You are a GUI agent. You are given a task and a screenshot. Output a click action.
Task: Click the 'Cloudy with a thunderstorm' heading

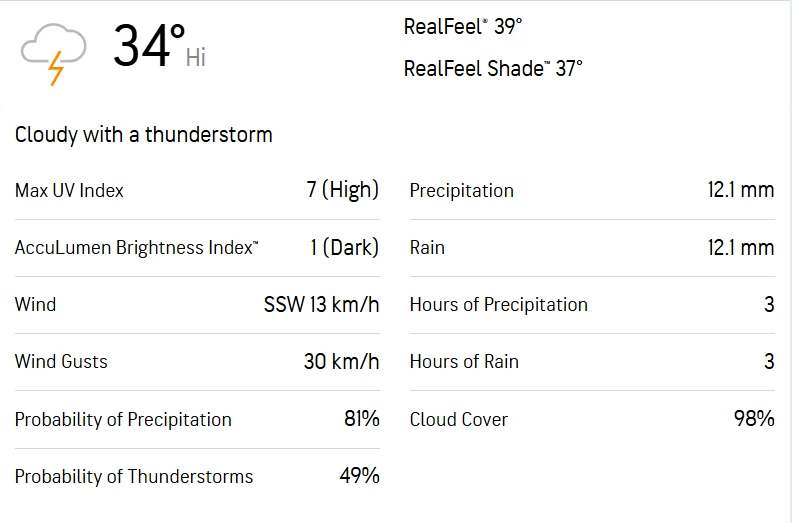pyautogui.click(x=143, y=135)
